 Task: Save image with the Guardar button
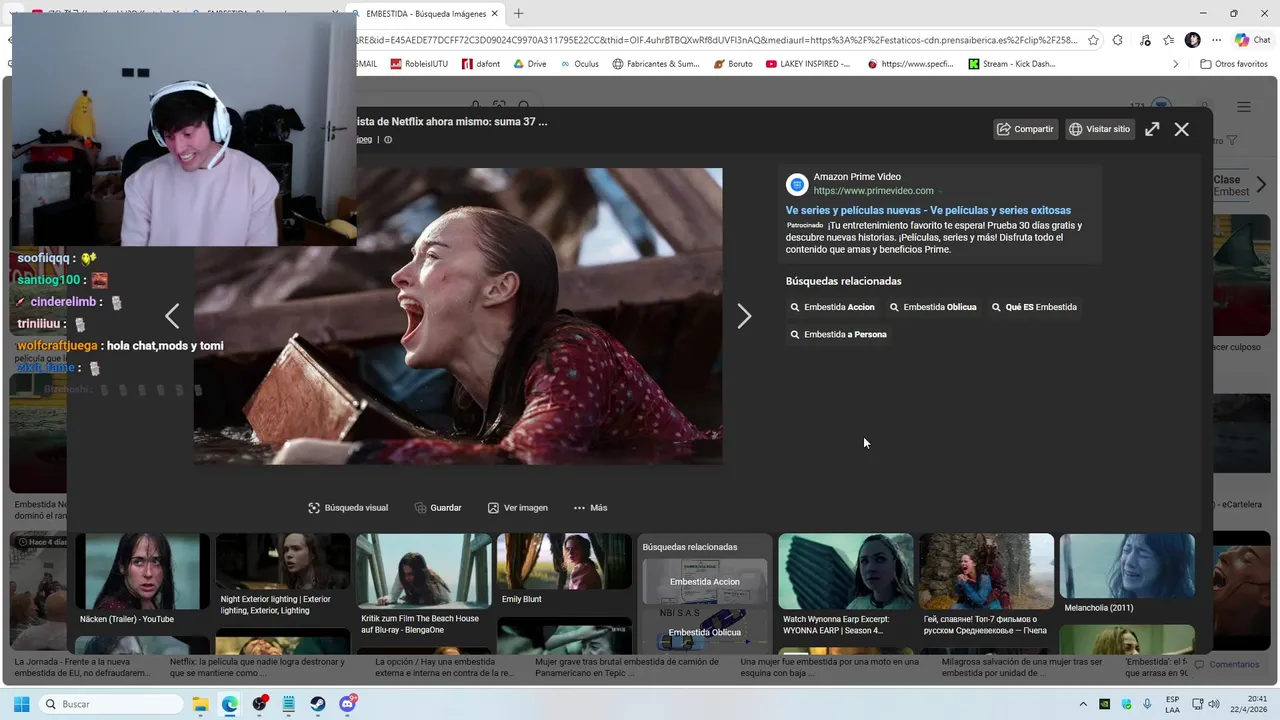438,508
